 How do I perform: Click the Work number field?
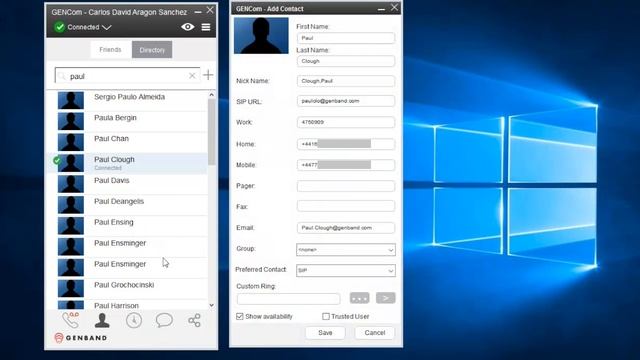346,122
